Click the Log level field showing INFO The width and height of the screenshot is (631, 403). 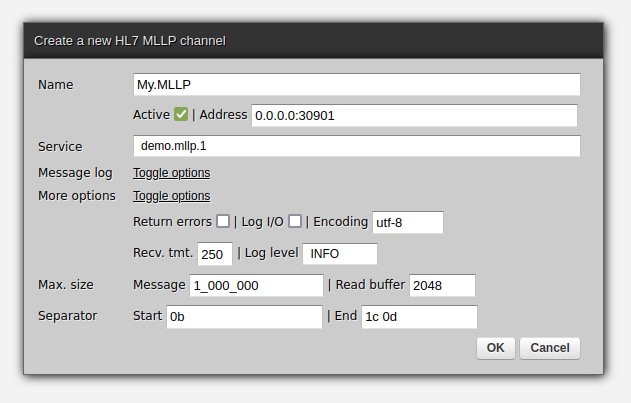(x=340, y=253)
